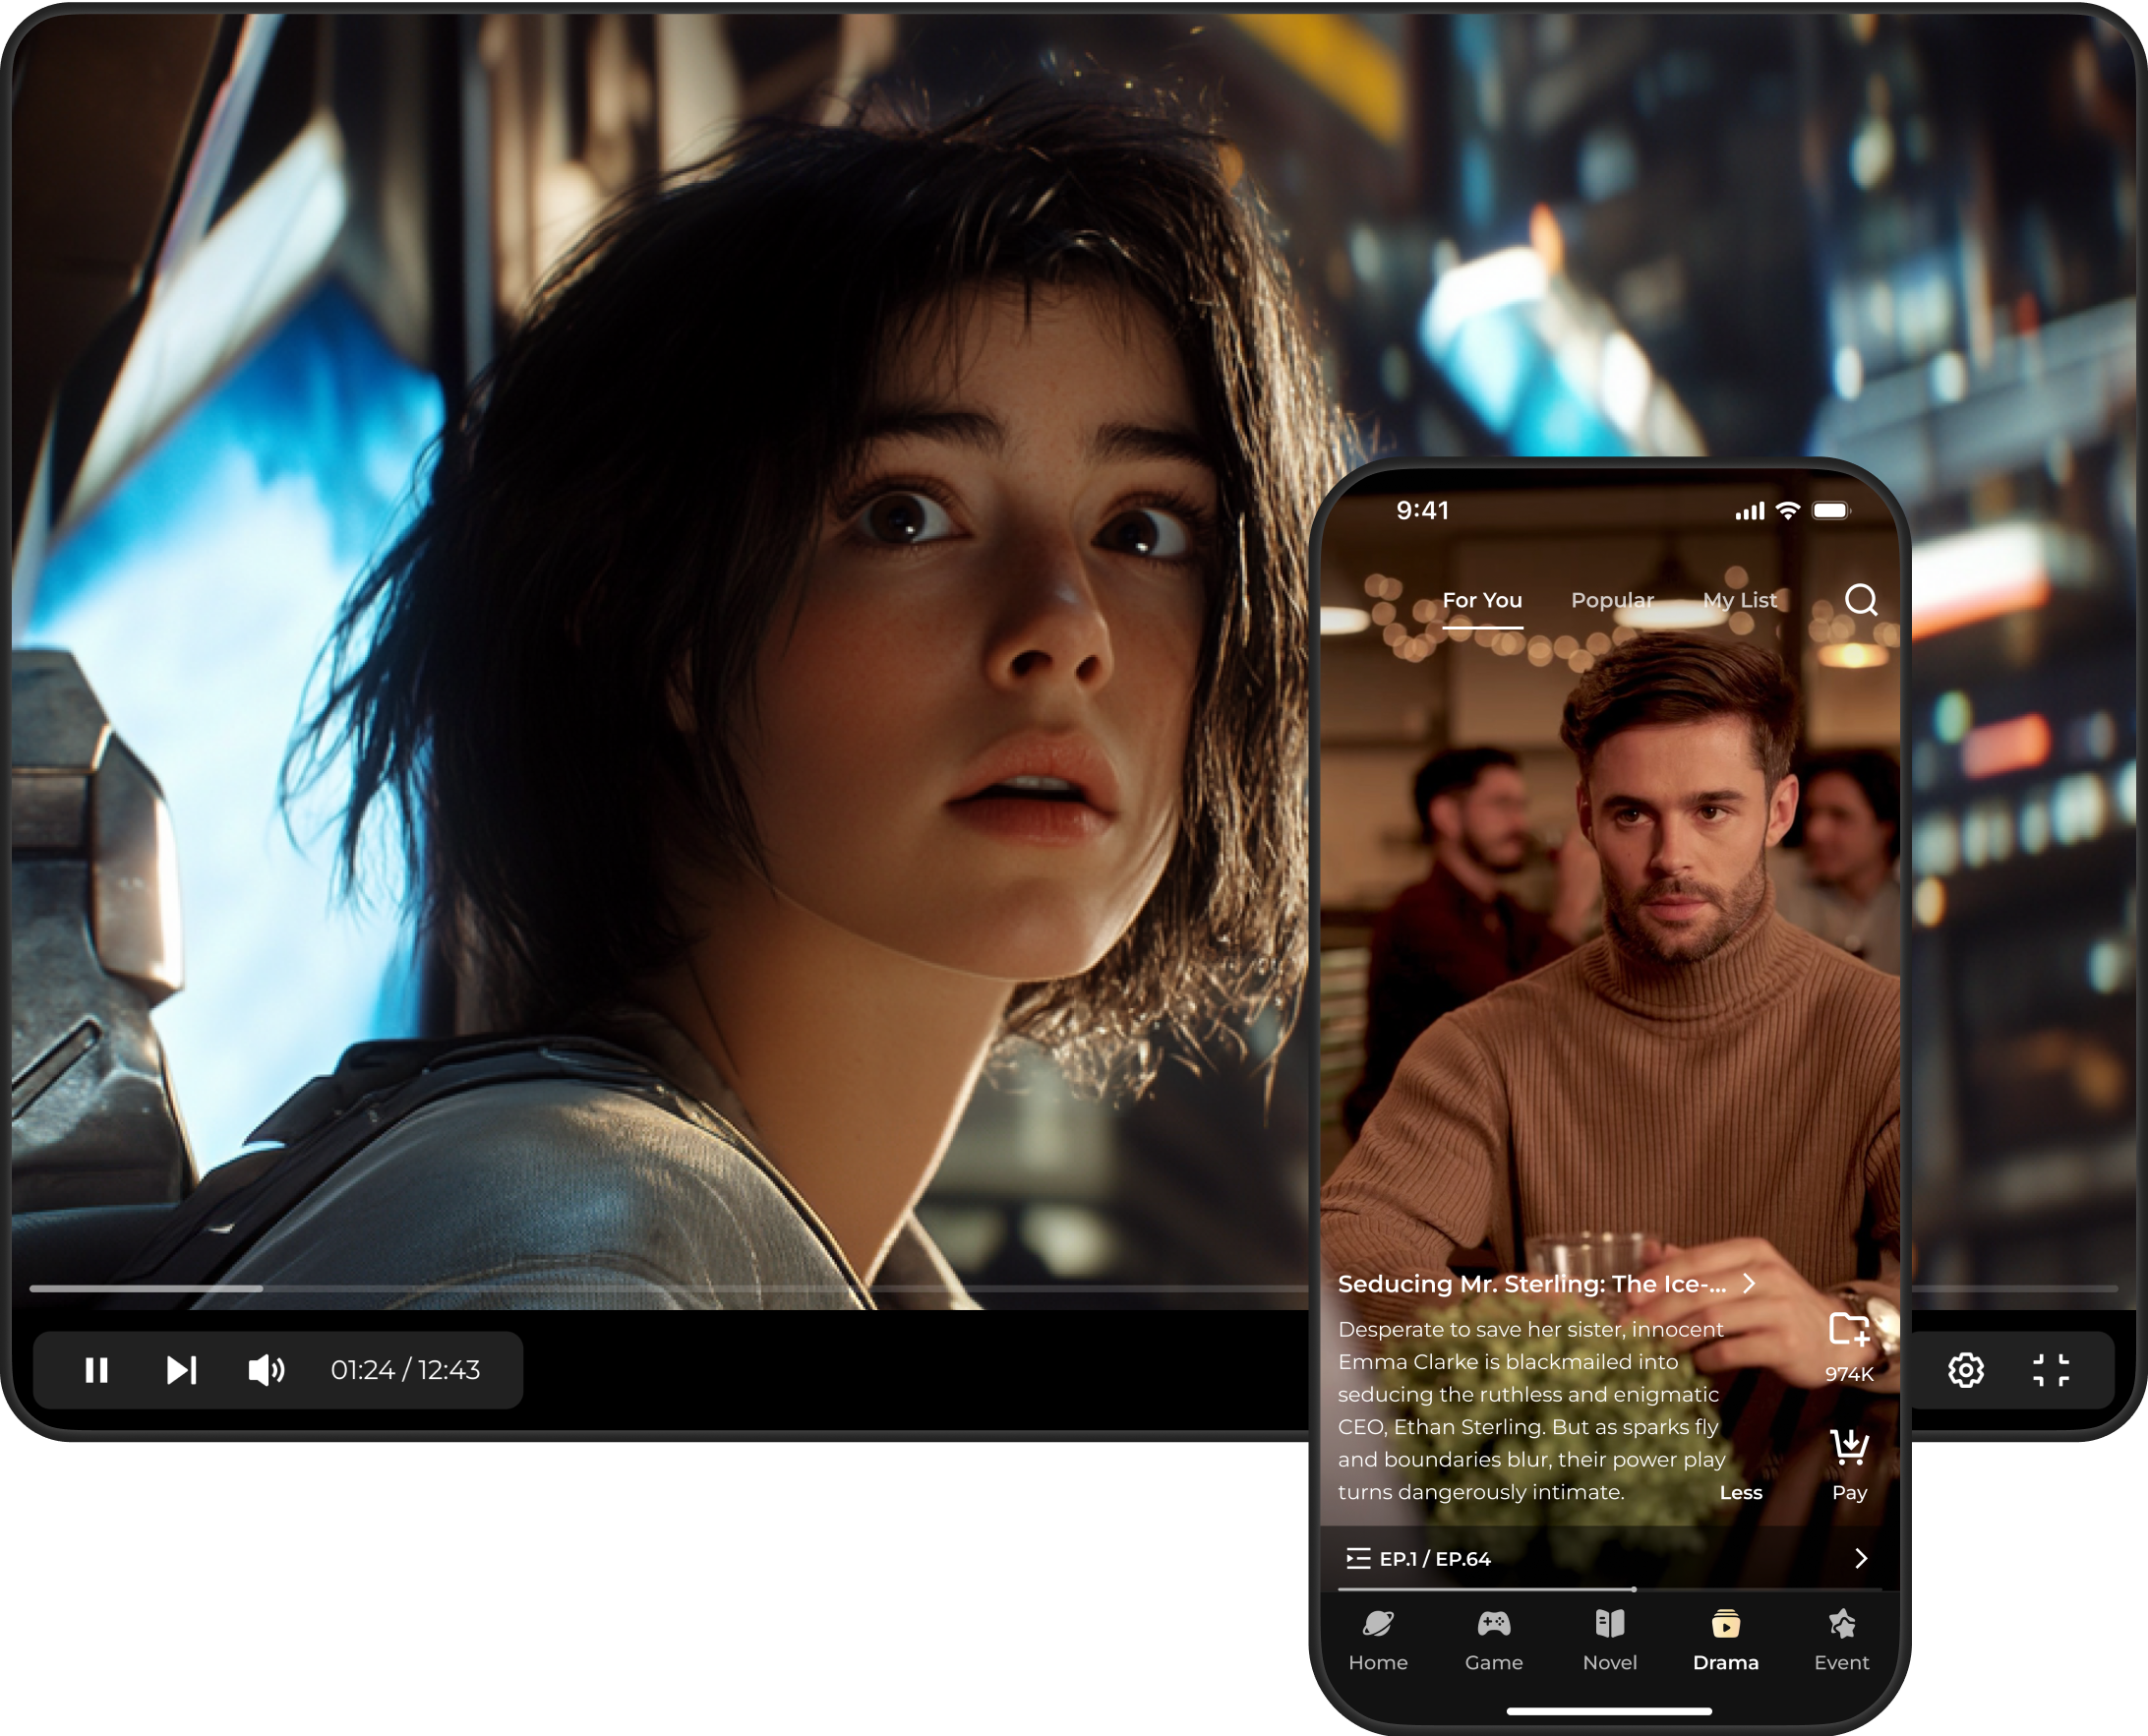Open the My List tab
Image resolution: width=2148 pixels, height=1736 pixels.
pos(1740,601)
